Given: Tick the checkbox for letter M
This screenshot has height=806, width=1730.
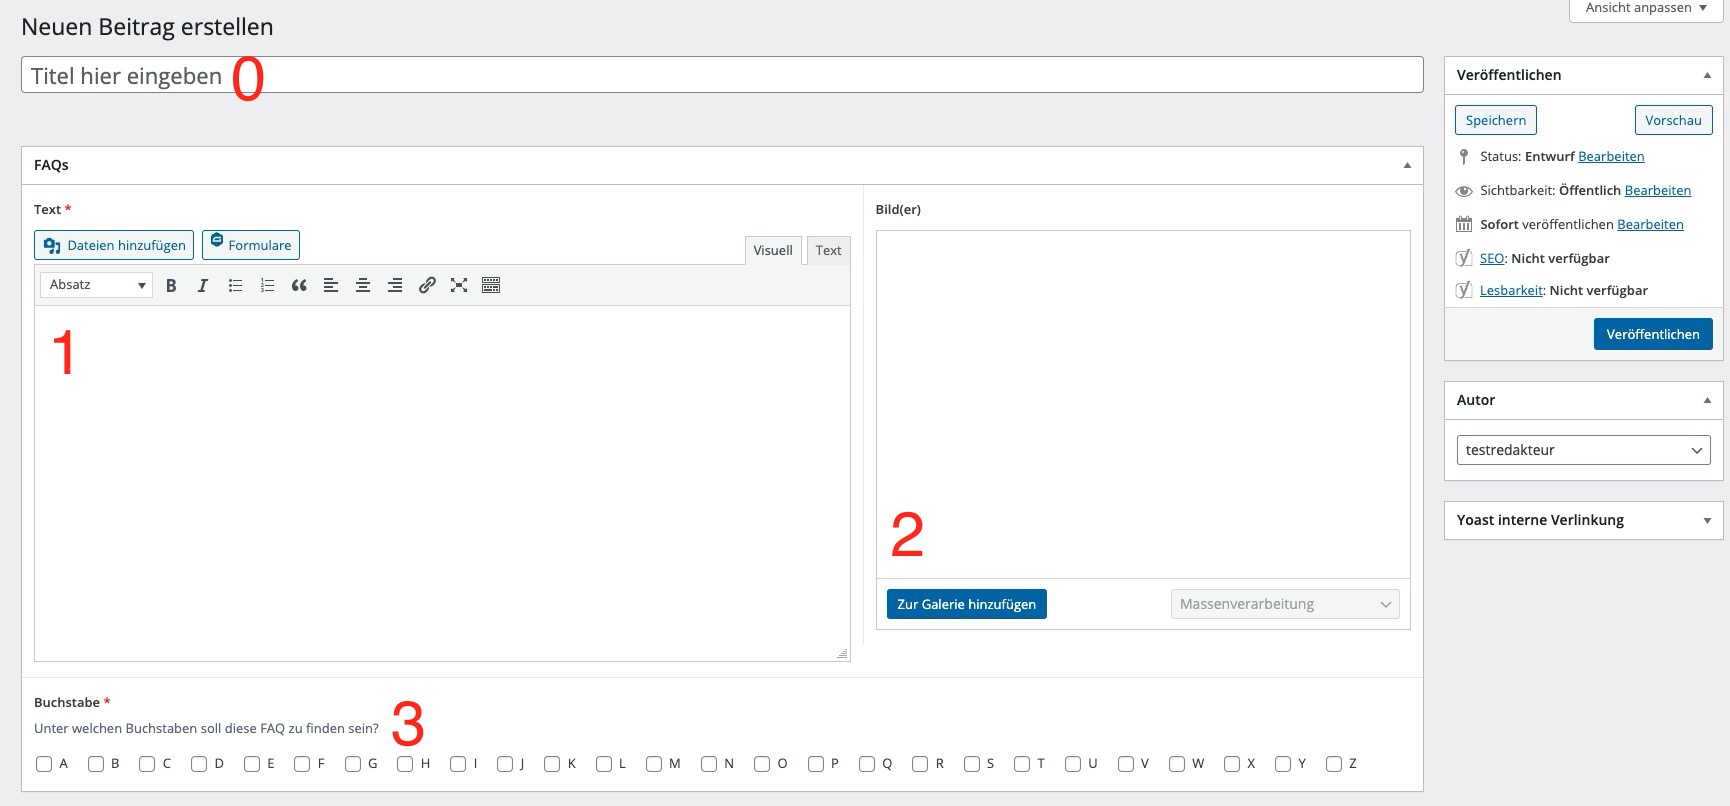Looking at the screenshot, I should click(654, 764).
